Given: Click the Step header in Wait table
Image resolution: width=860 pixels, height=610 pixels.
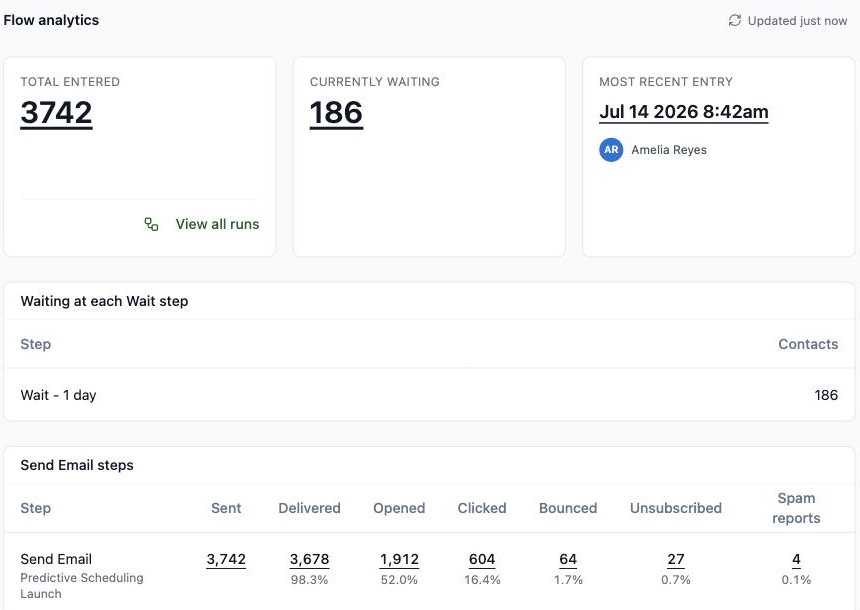Looking at the screenshot, I should (x=36, y=344).
